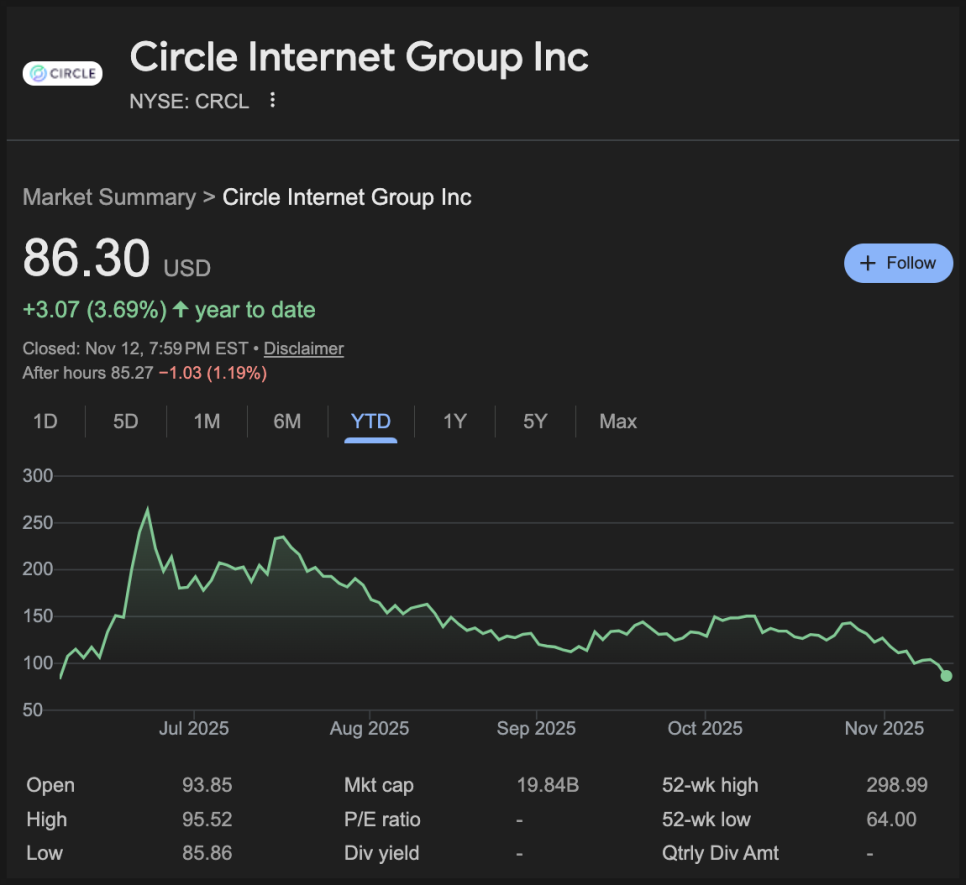
Task: Click the Jul 2025 axis label
Action: (x=194, y=728)
